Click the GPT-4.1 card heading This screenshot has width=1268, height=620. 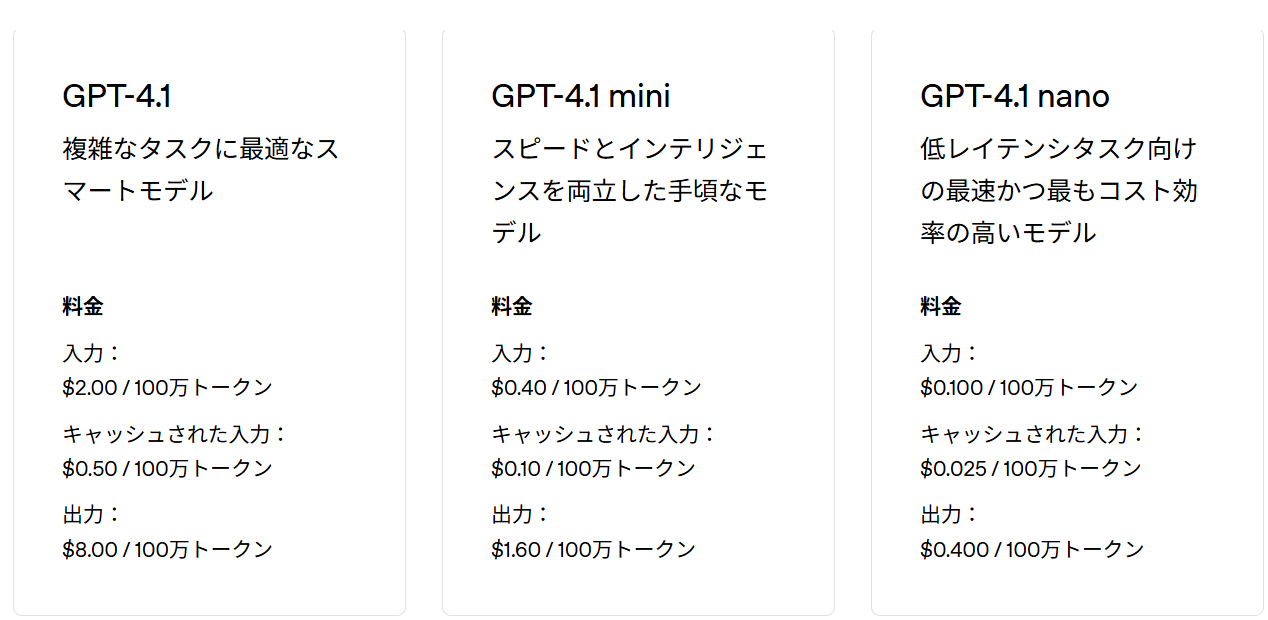pos(117,96)
